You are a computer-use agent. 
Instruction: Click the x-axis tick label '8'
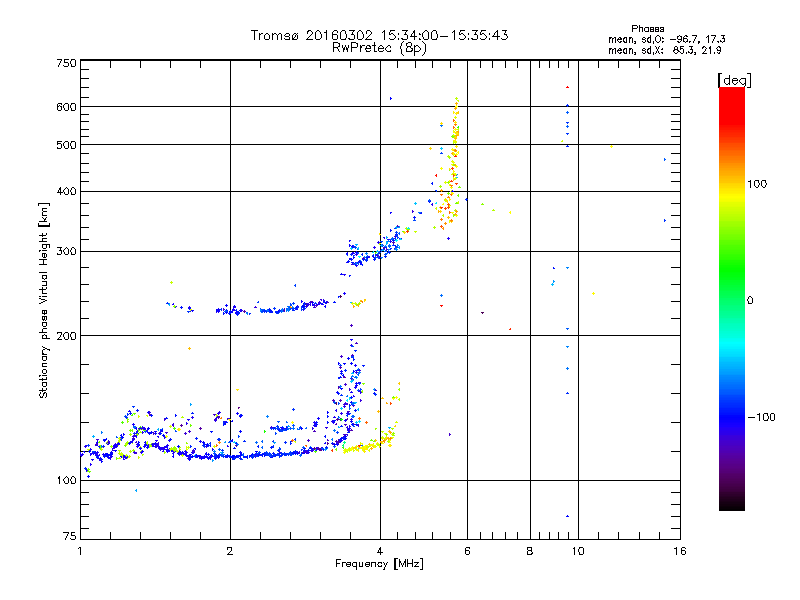pyautogui.click(x=530, y=551)
